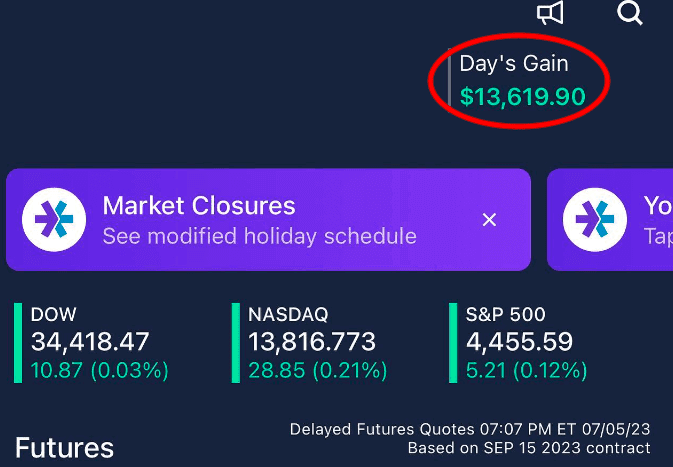
Task: Tap the DOW change 10.87 (0.03%)
Action: tap(100, 370)
